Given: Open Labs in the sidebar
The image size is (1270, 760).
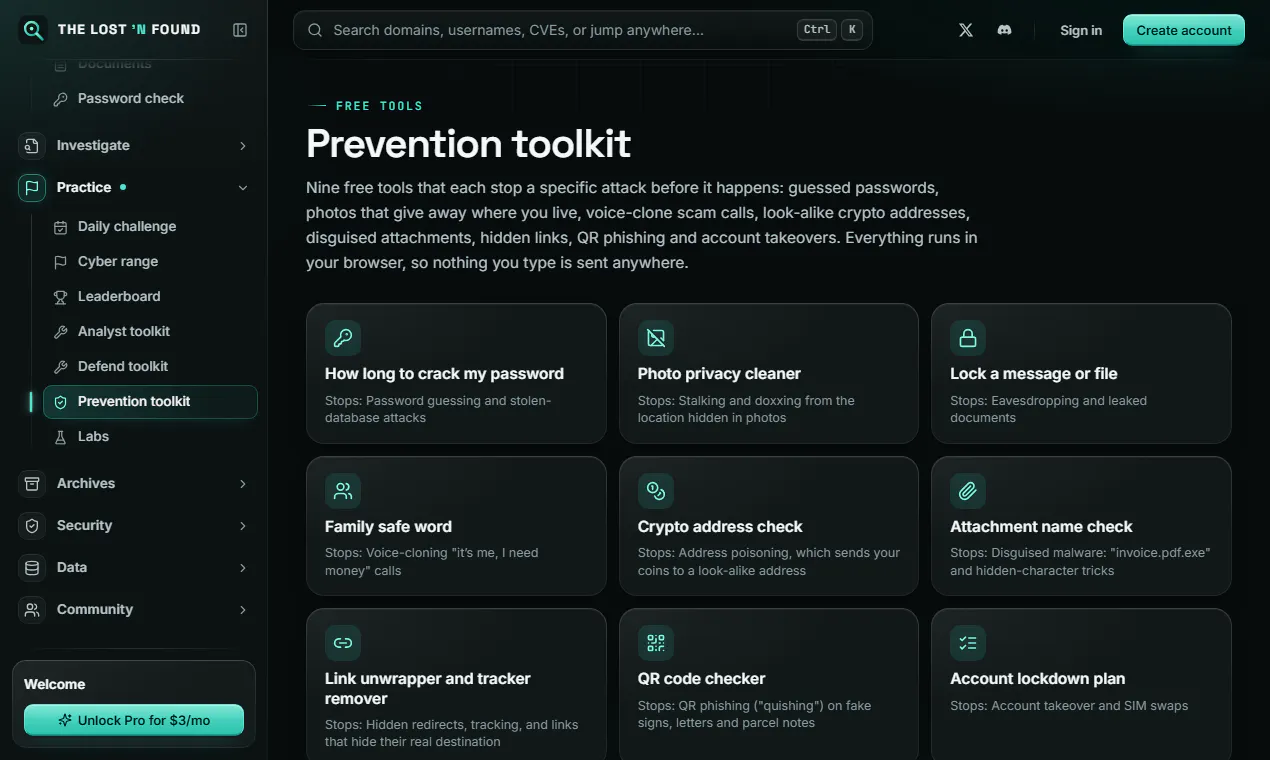Looking at the screenshot, I should (150, 437).
